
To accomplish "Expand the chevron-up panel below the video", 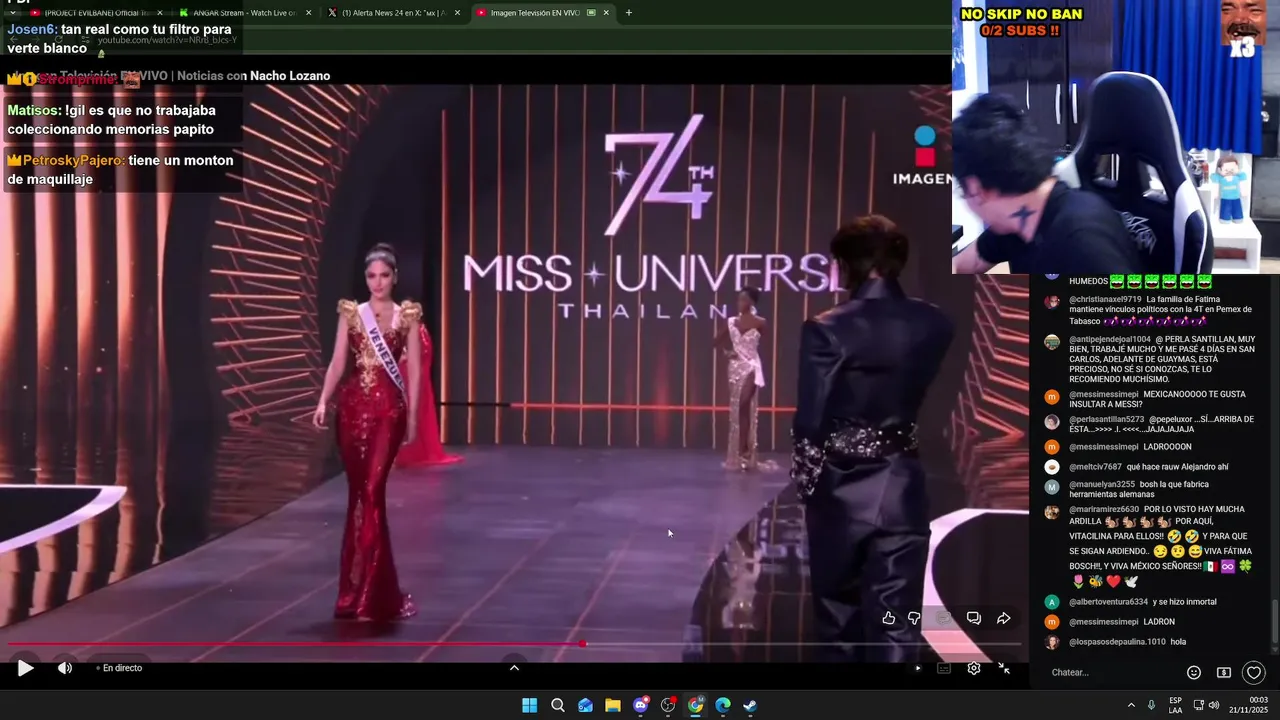I will 514,668.
